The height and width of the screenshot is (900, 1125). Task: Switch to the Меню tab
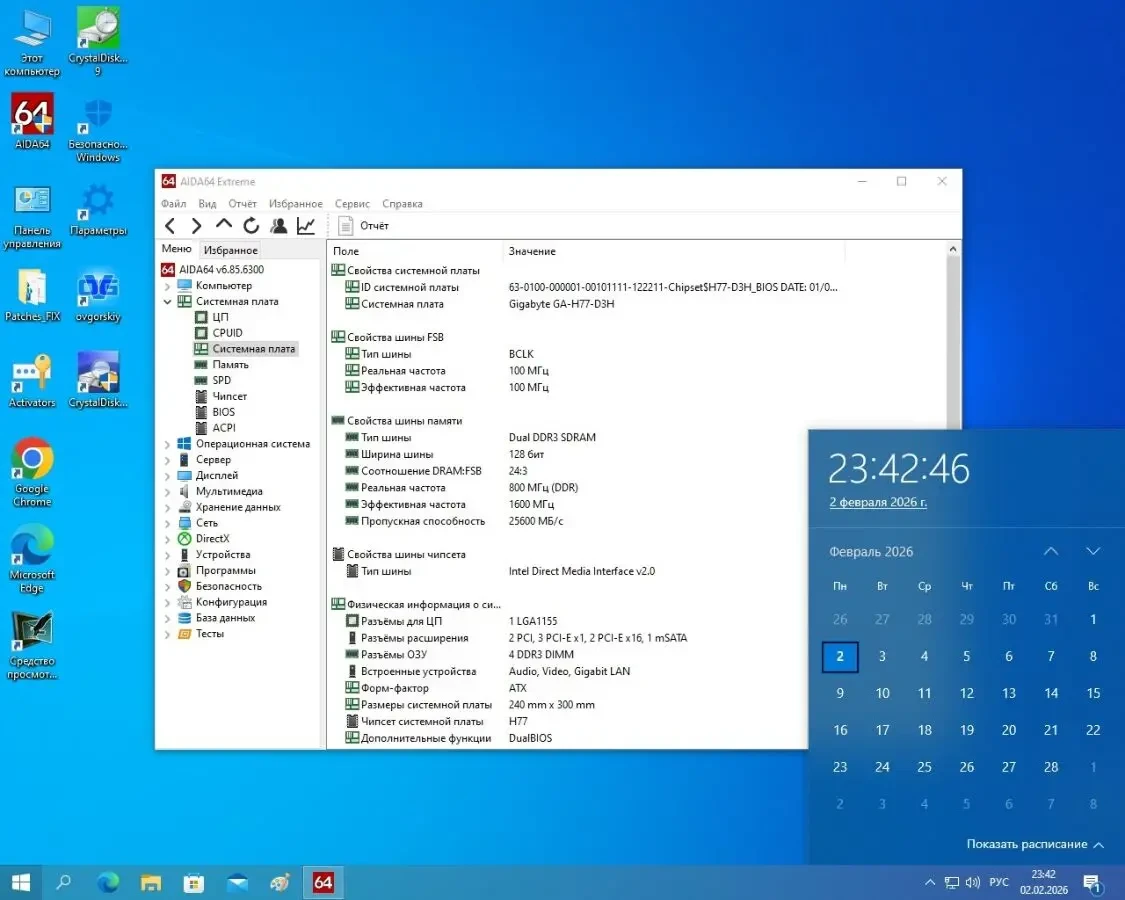(176, 249)
